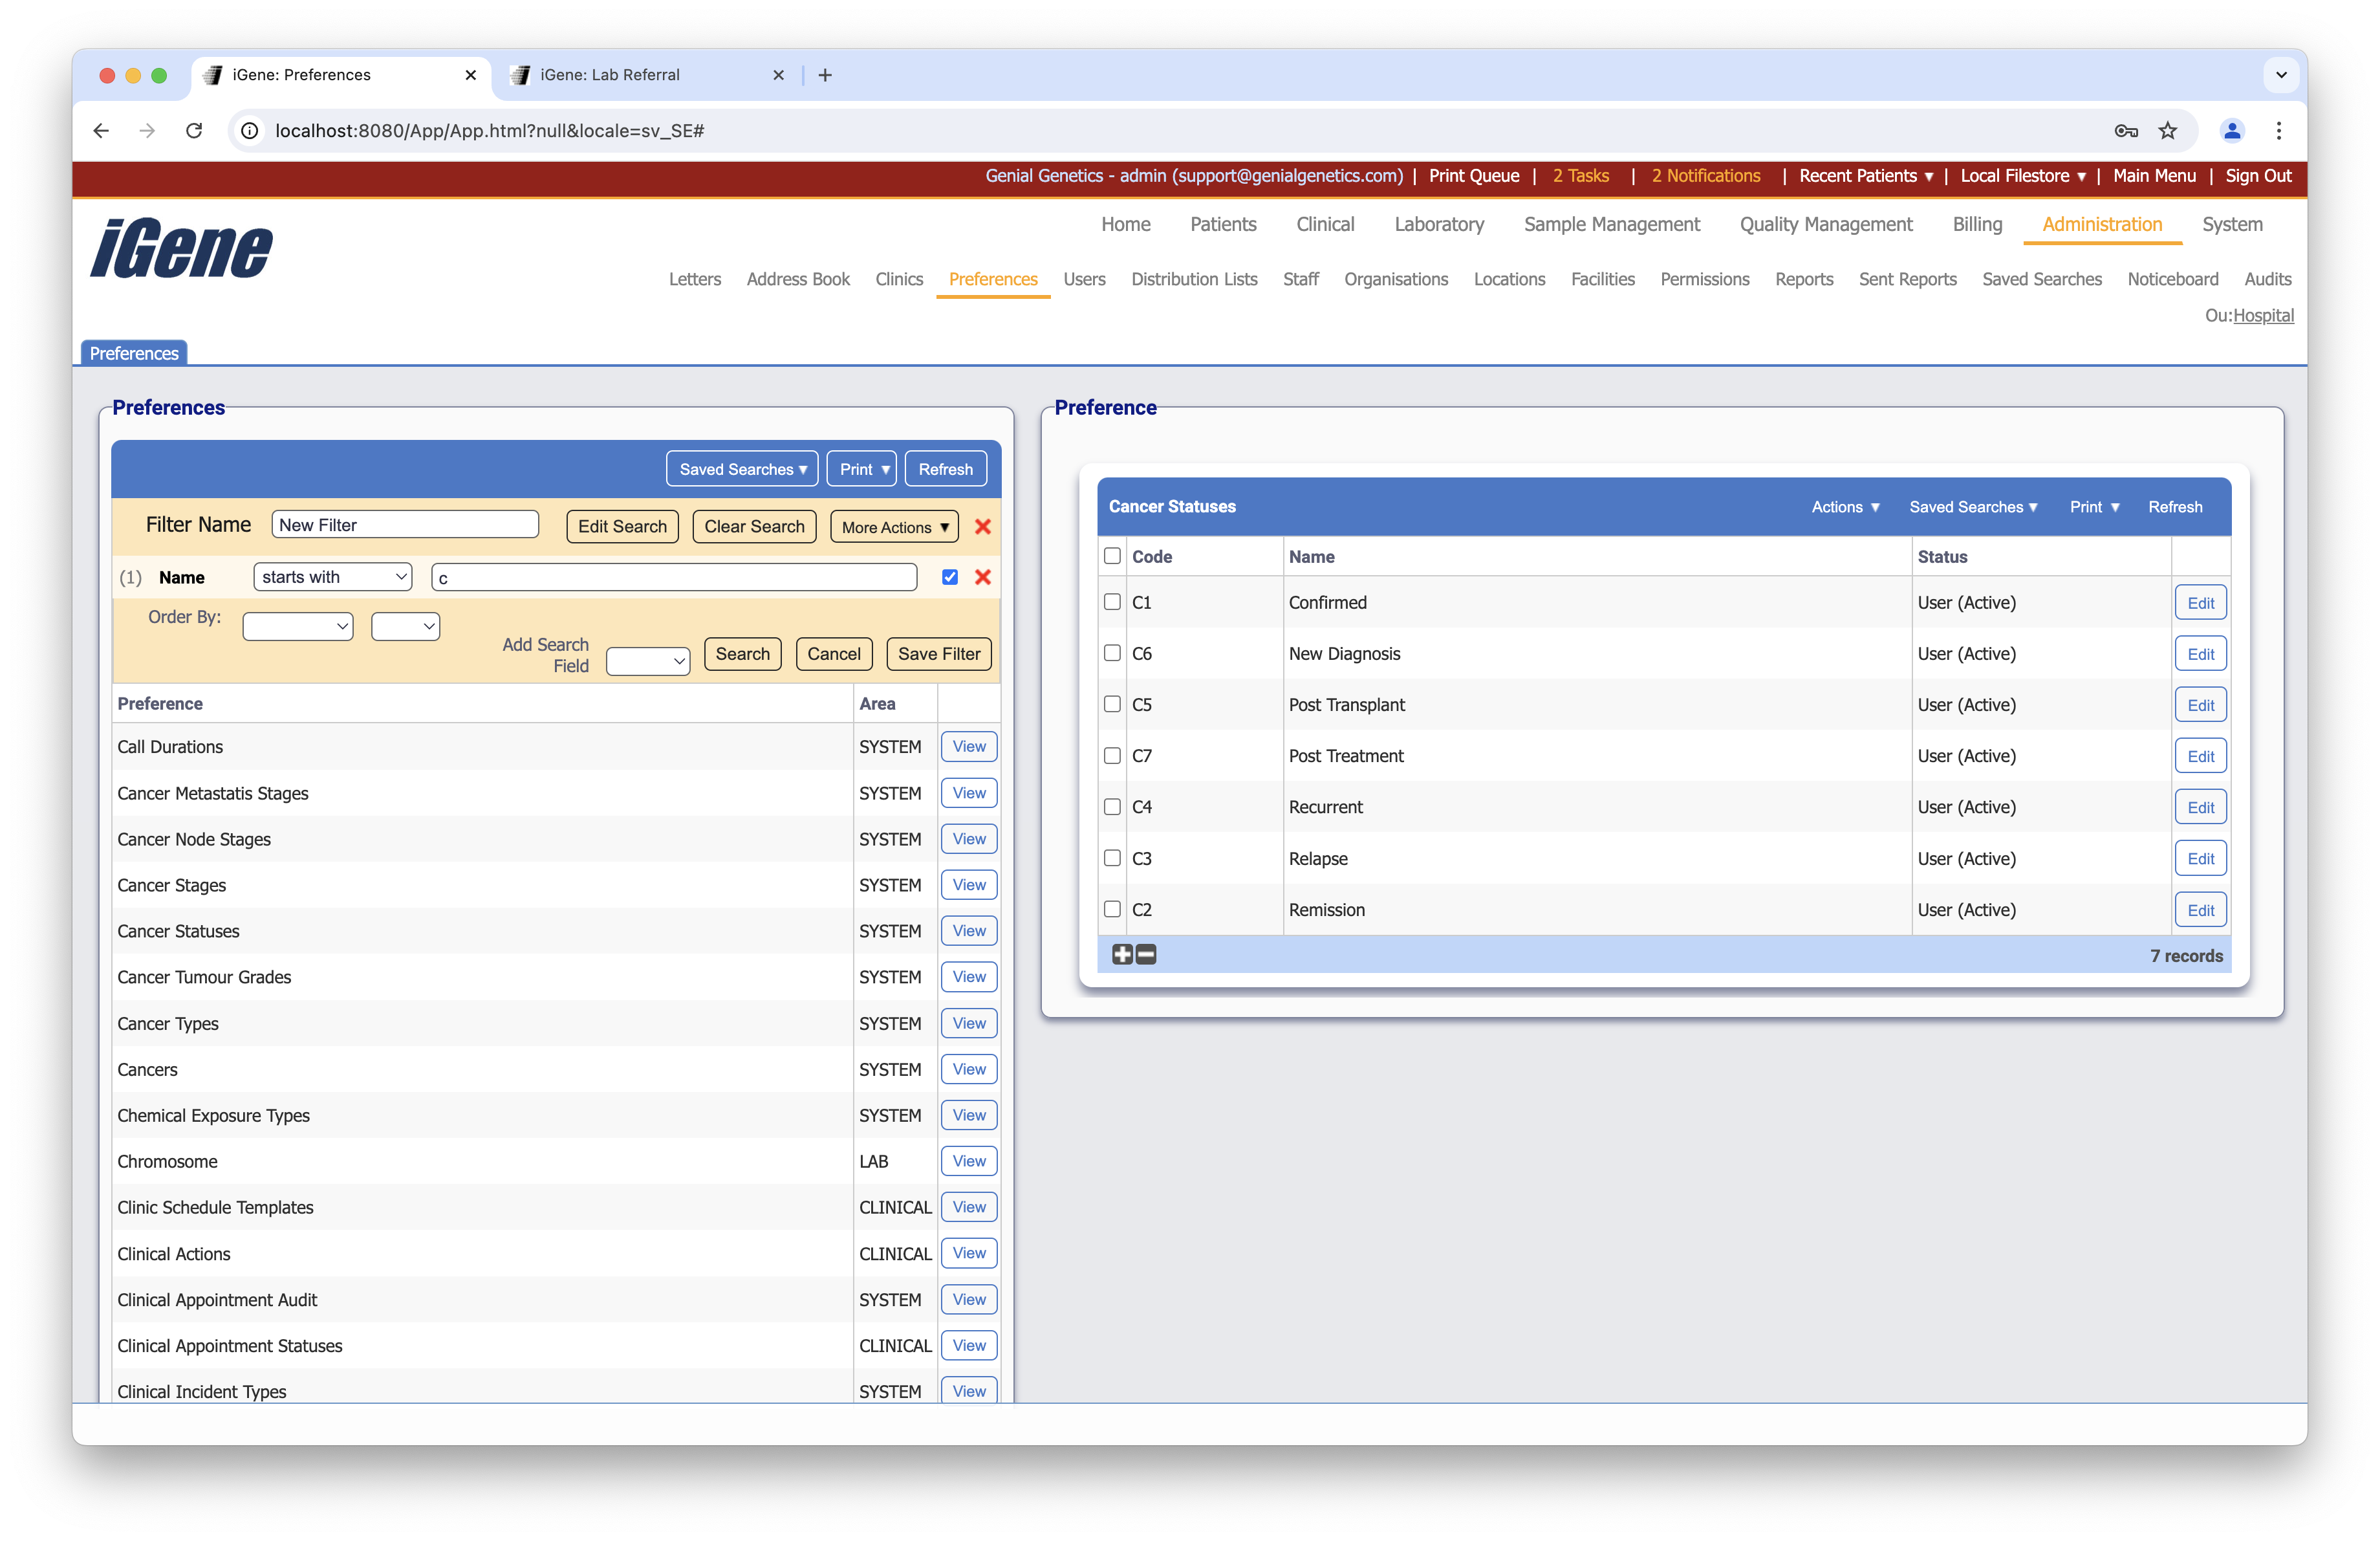Toggle the Name criterion enabled checkbox
2380x1541 pixels.
(949, 577)
